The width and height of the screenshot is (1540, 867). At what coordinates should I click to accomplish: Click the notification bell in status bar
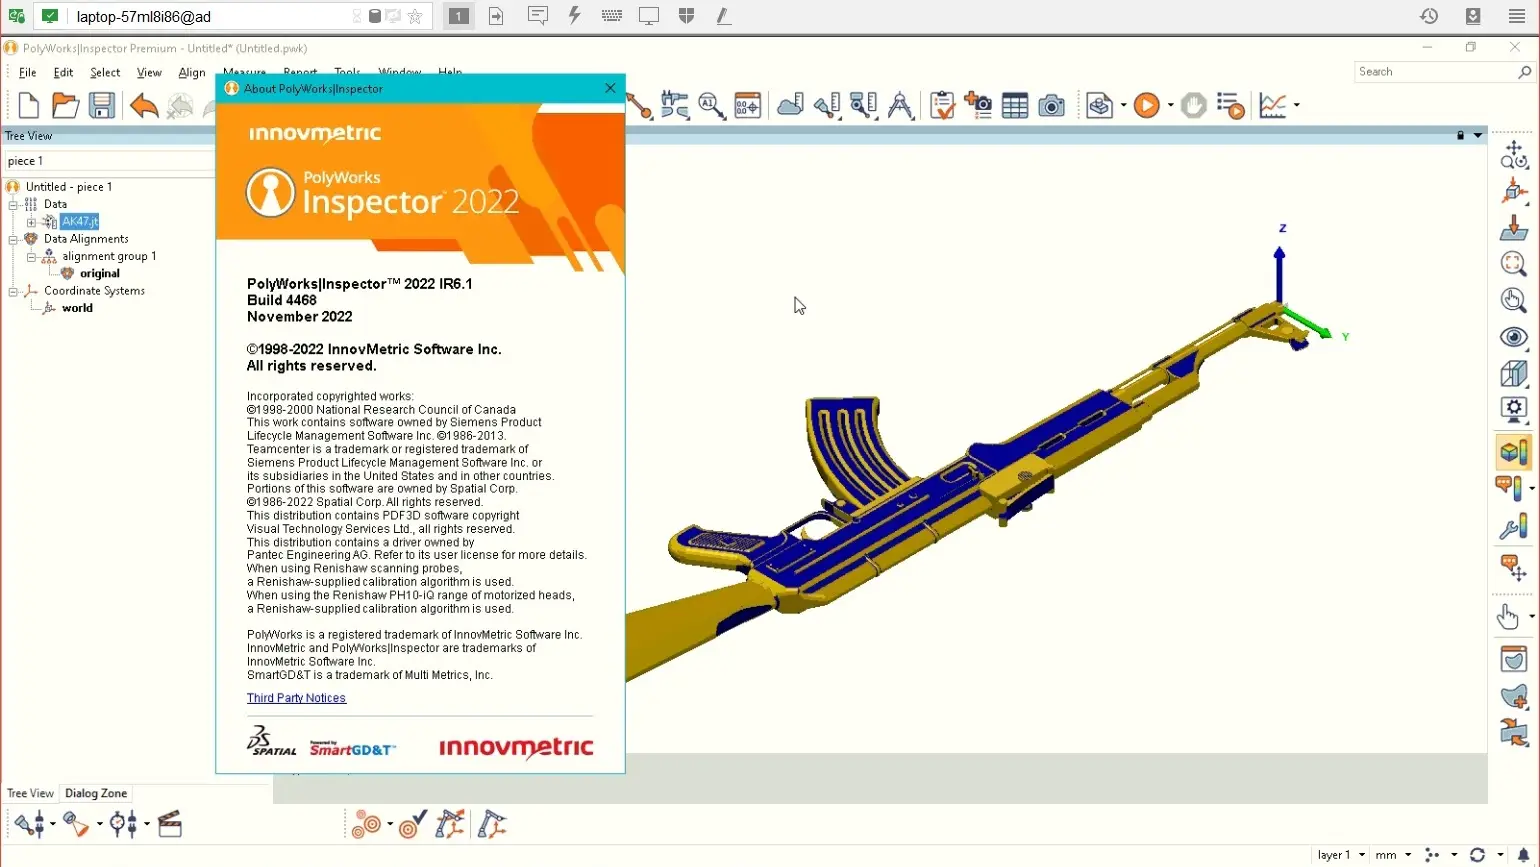pyautogui.click(x=1523, y=855)
